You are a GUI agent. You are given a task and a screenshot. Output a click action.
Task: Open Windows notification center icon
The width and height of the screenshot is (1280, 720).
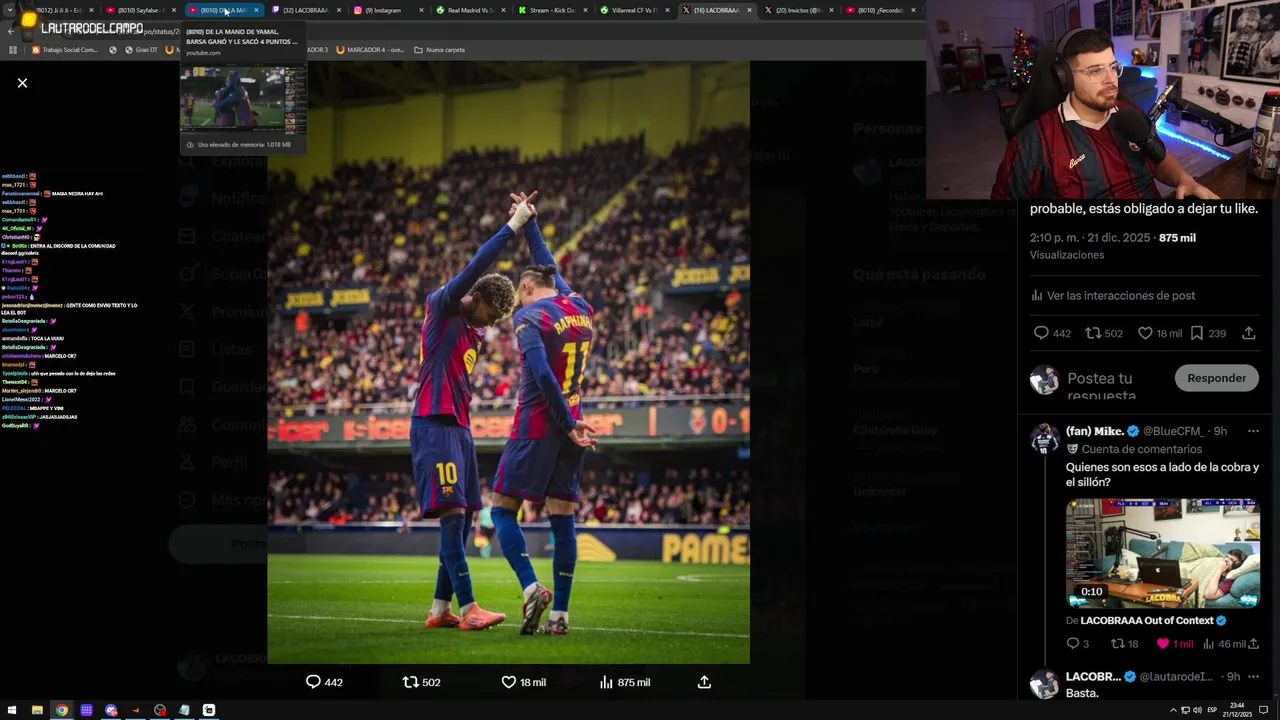coord(1264,710)
